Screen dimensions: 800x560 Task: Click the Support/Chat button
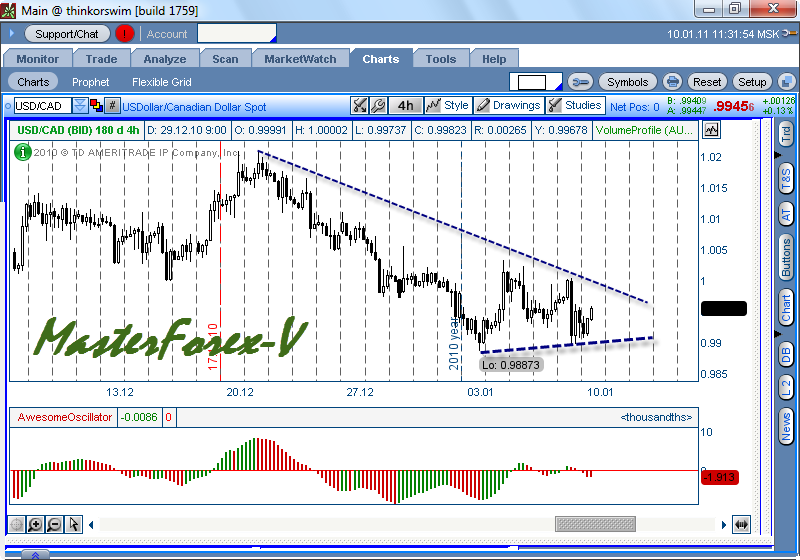67,34
